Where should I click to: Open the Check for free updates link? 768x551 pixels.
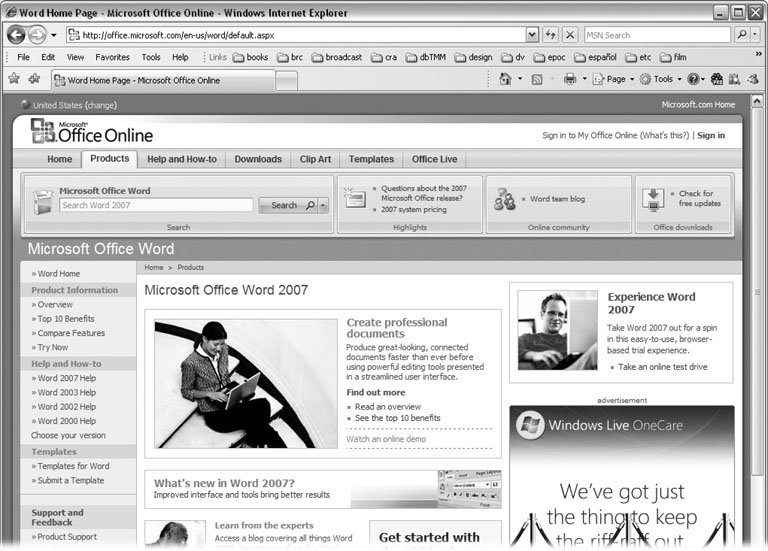[x=699, y=198]
